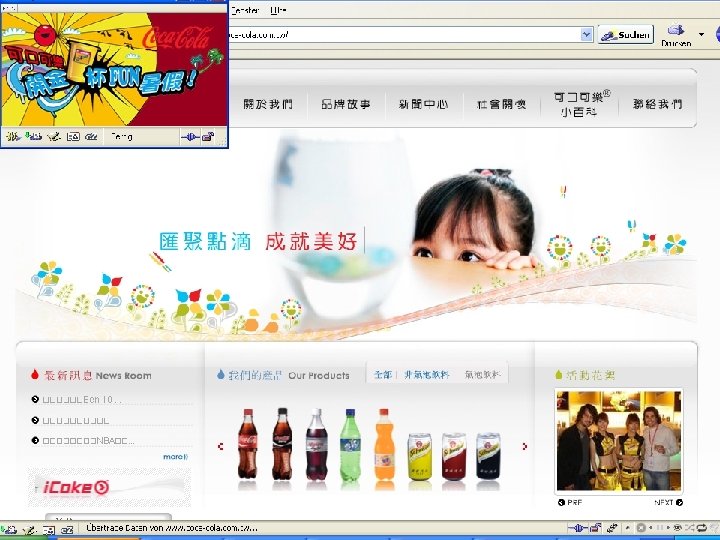Screen dimensions: 720x540
Task: Open the Fenster menu
Action: point(245,10)
